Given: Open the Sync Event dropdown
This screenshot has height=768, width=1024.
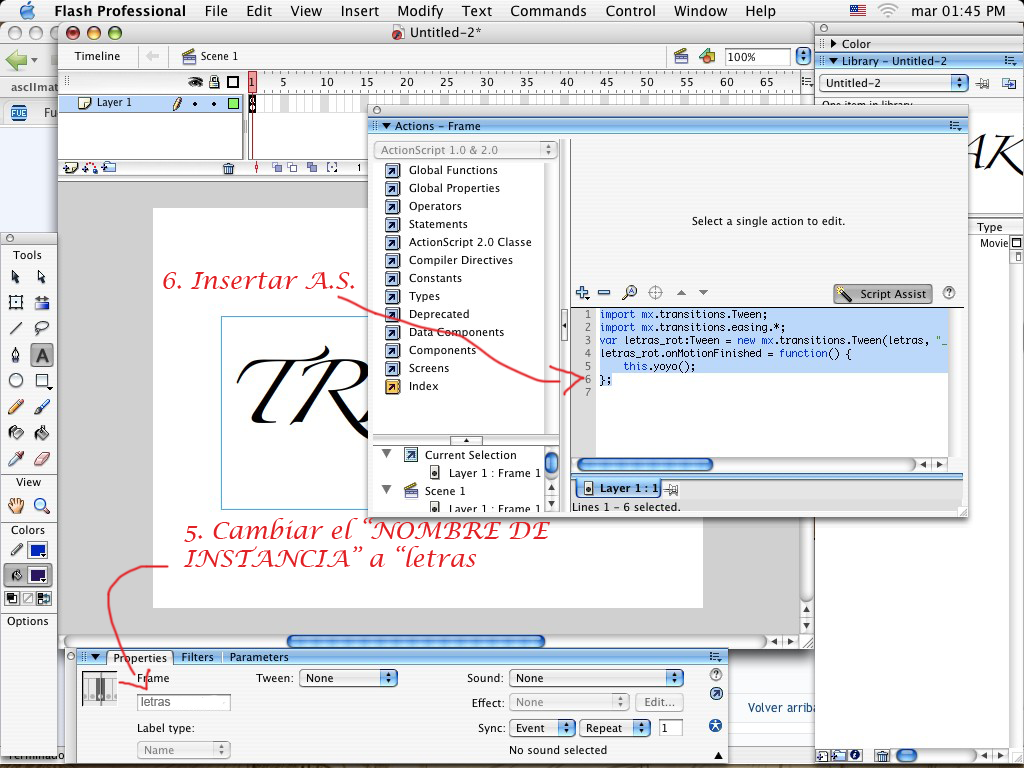Looking at the screenshot, I should [x=542, y=728].
